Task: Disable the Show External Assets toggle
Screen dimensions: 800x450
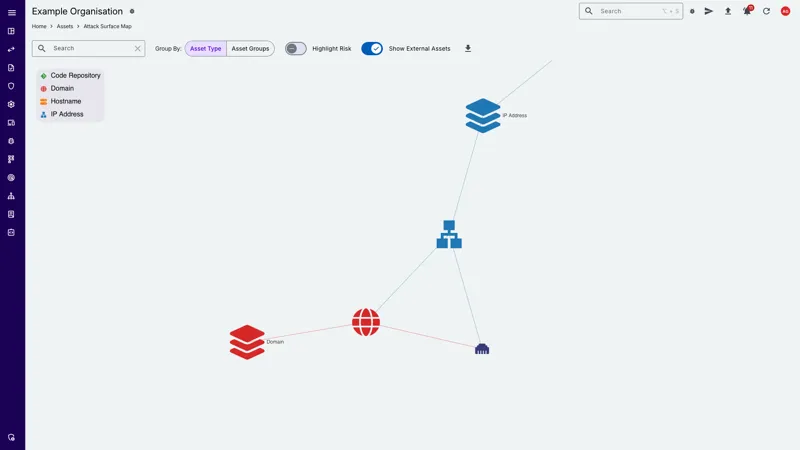Action: pos(372,48)
